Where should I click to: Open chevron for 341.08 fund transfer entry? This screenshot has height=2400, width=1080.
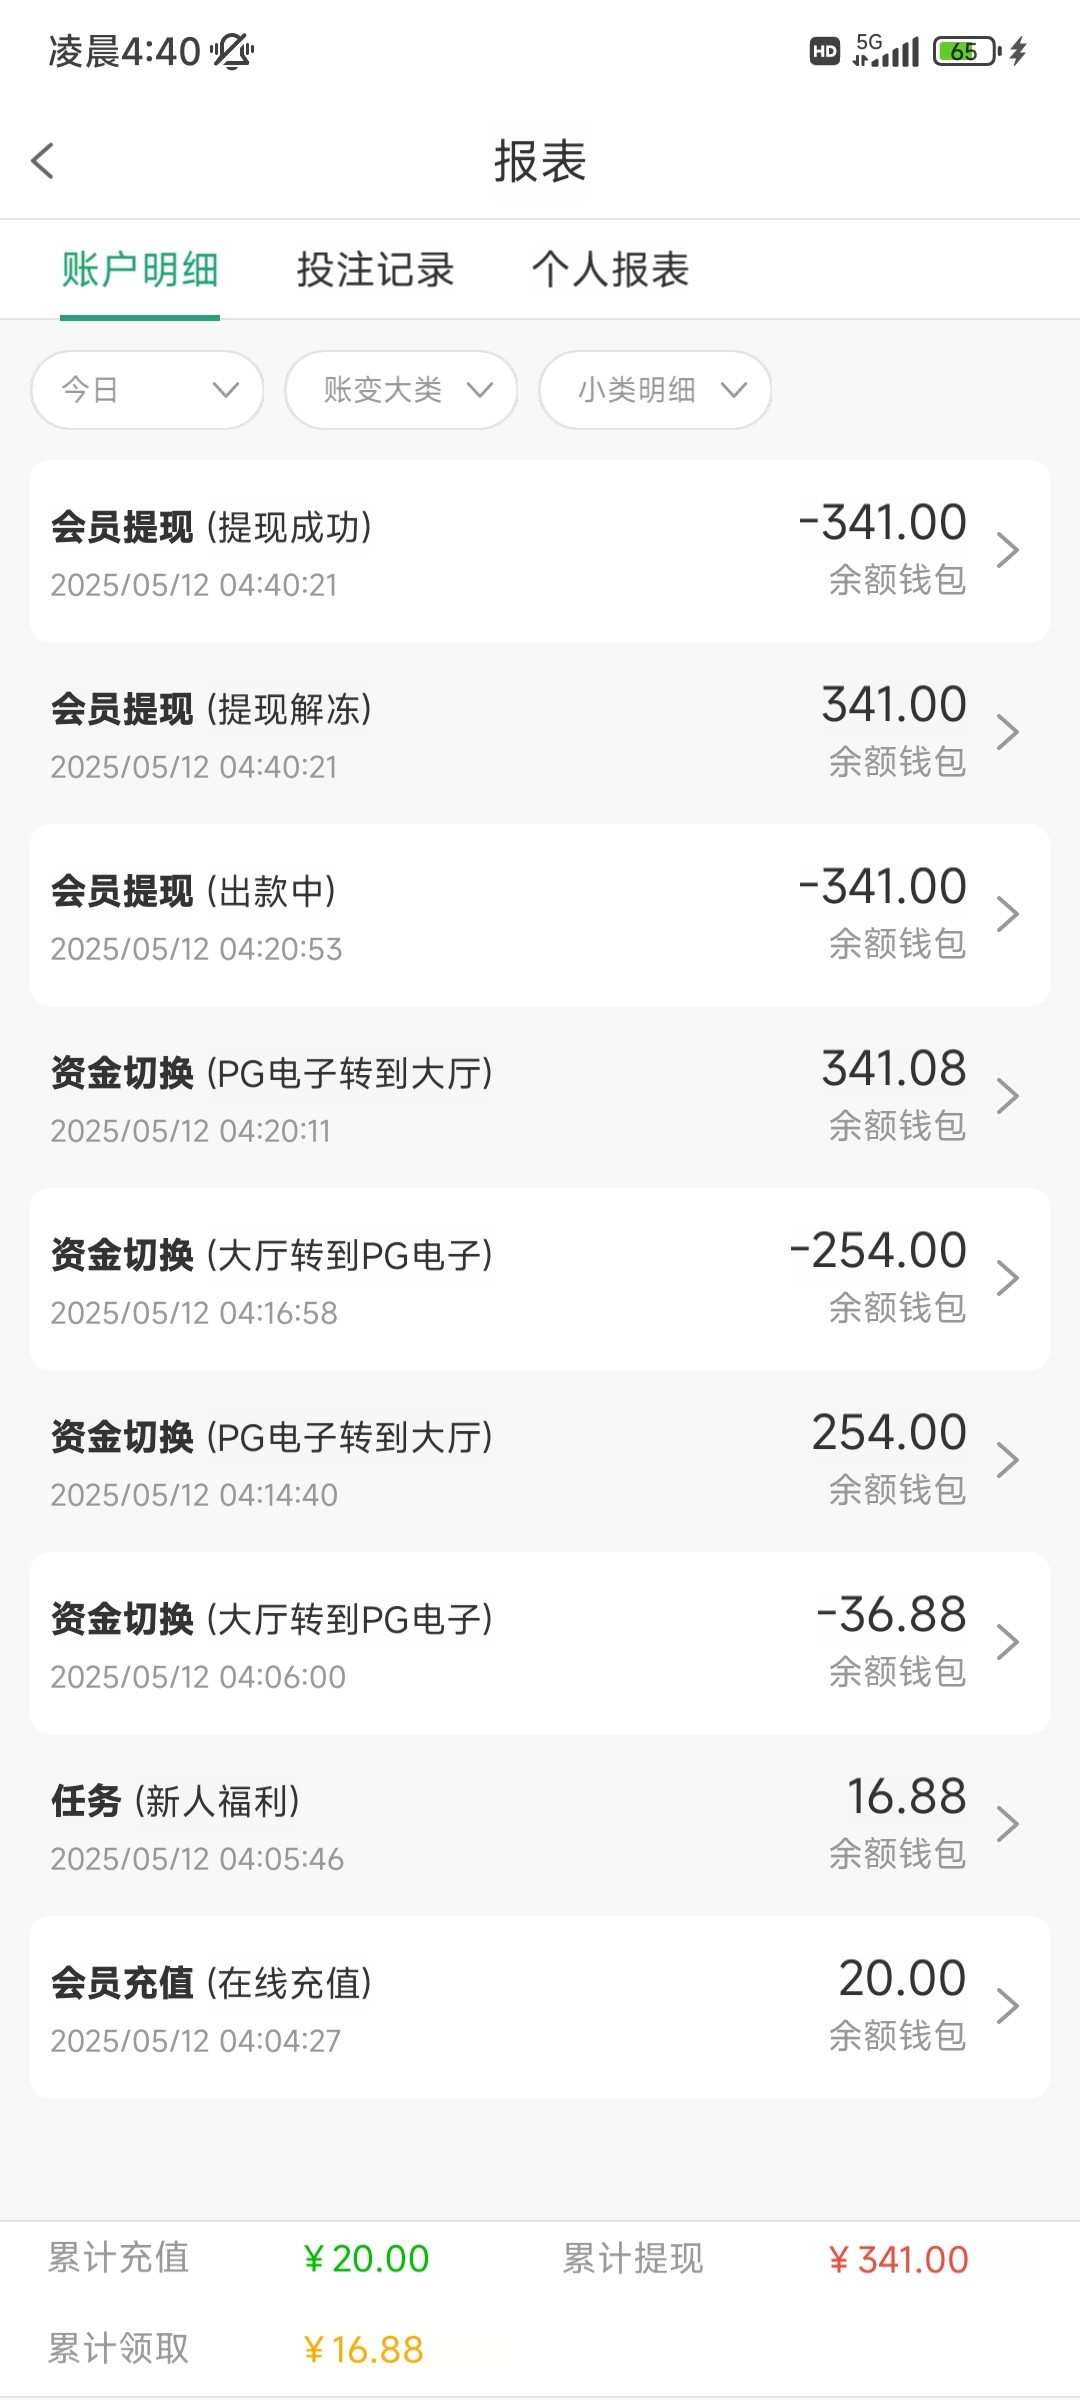[x=1007, y=1096]
